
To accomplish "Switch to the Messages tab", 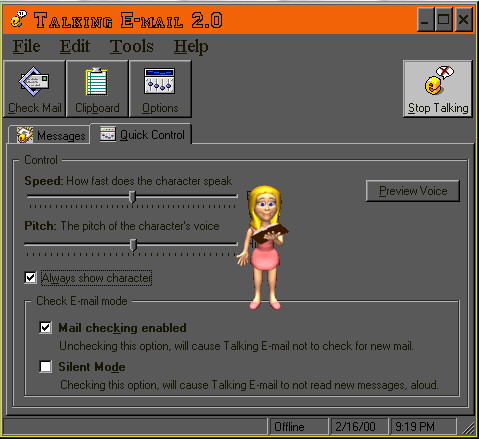I will tap(49, 135).
